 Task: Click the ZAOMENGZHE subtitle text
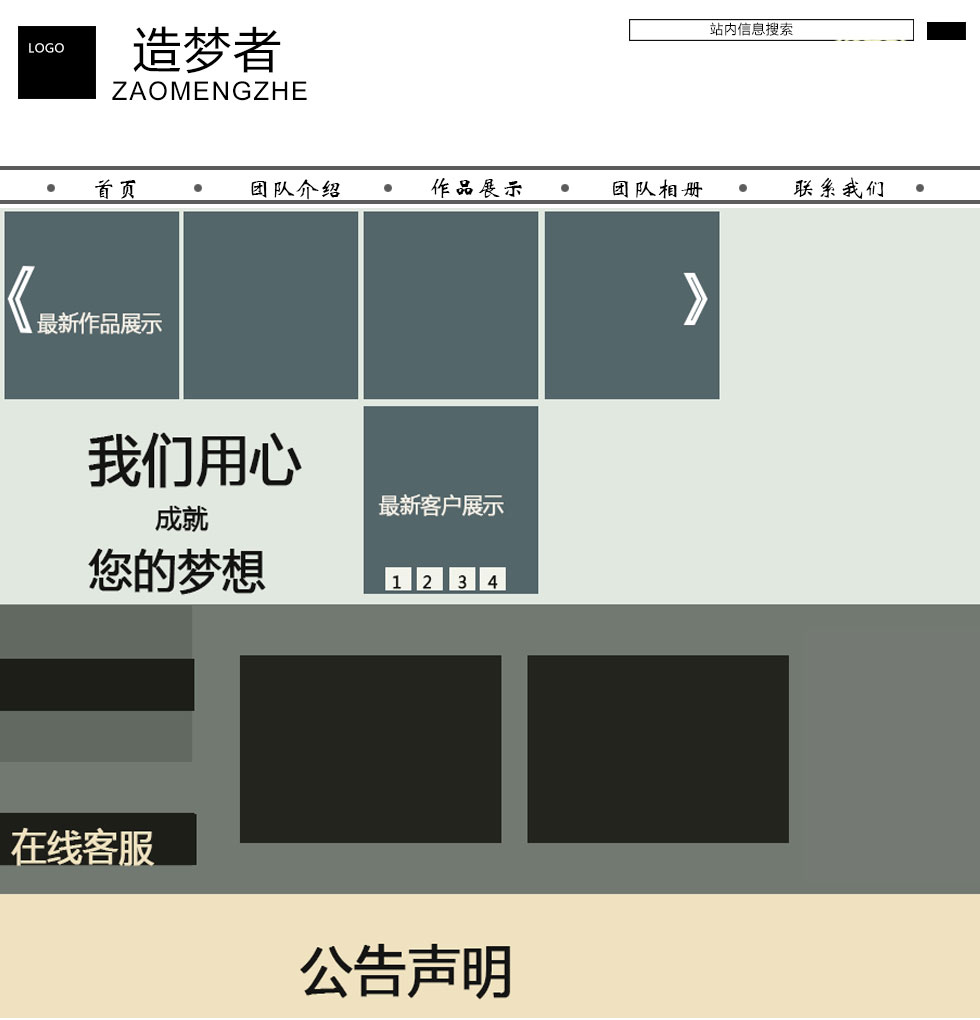click(209, 91)
